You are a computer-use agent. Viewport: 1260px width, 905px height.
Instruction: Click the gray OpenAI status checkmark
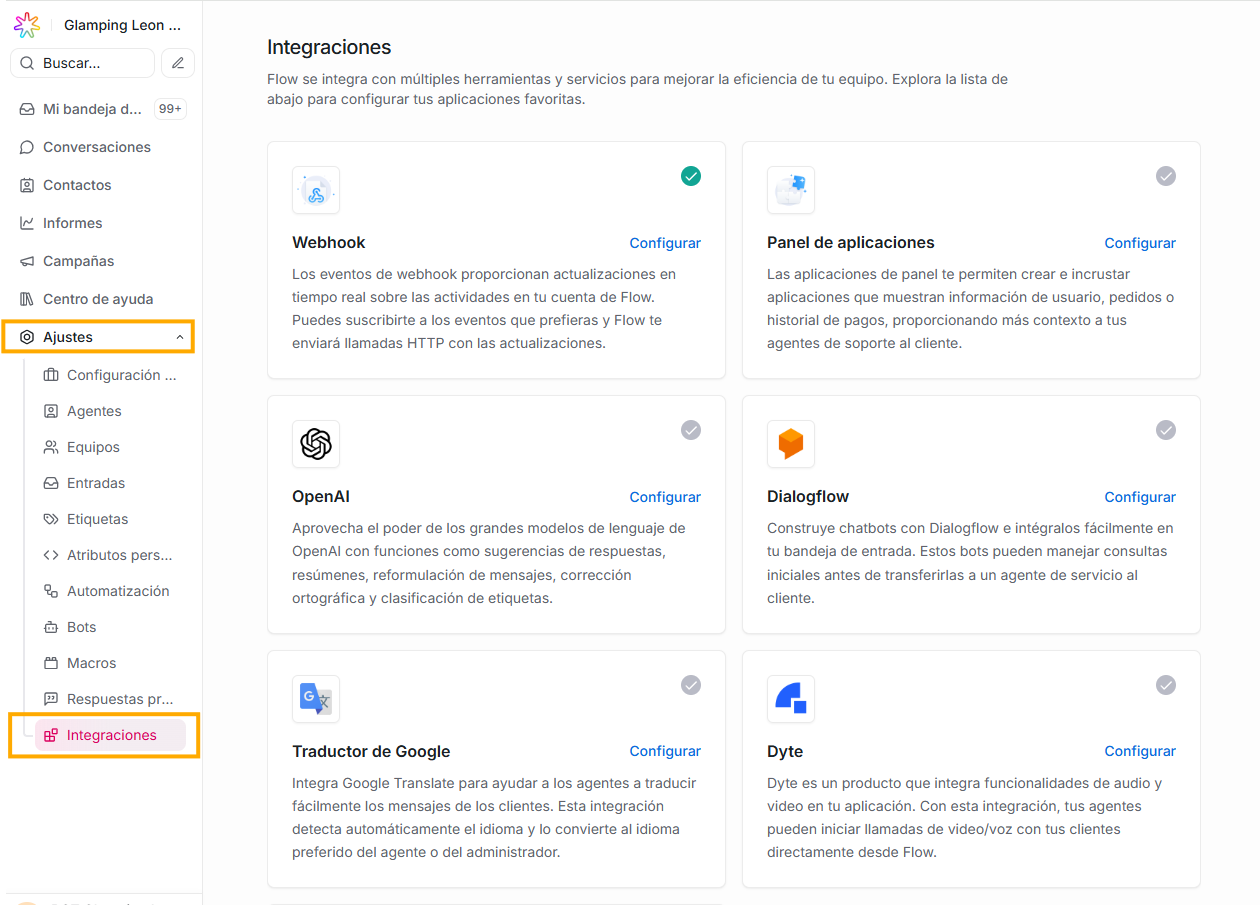pyautogui.click(x=691, y=430)
